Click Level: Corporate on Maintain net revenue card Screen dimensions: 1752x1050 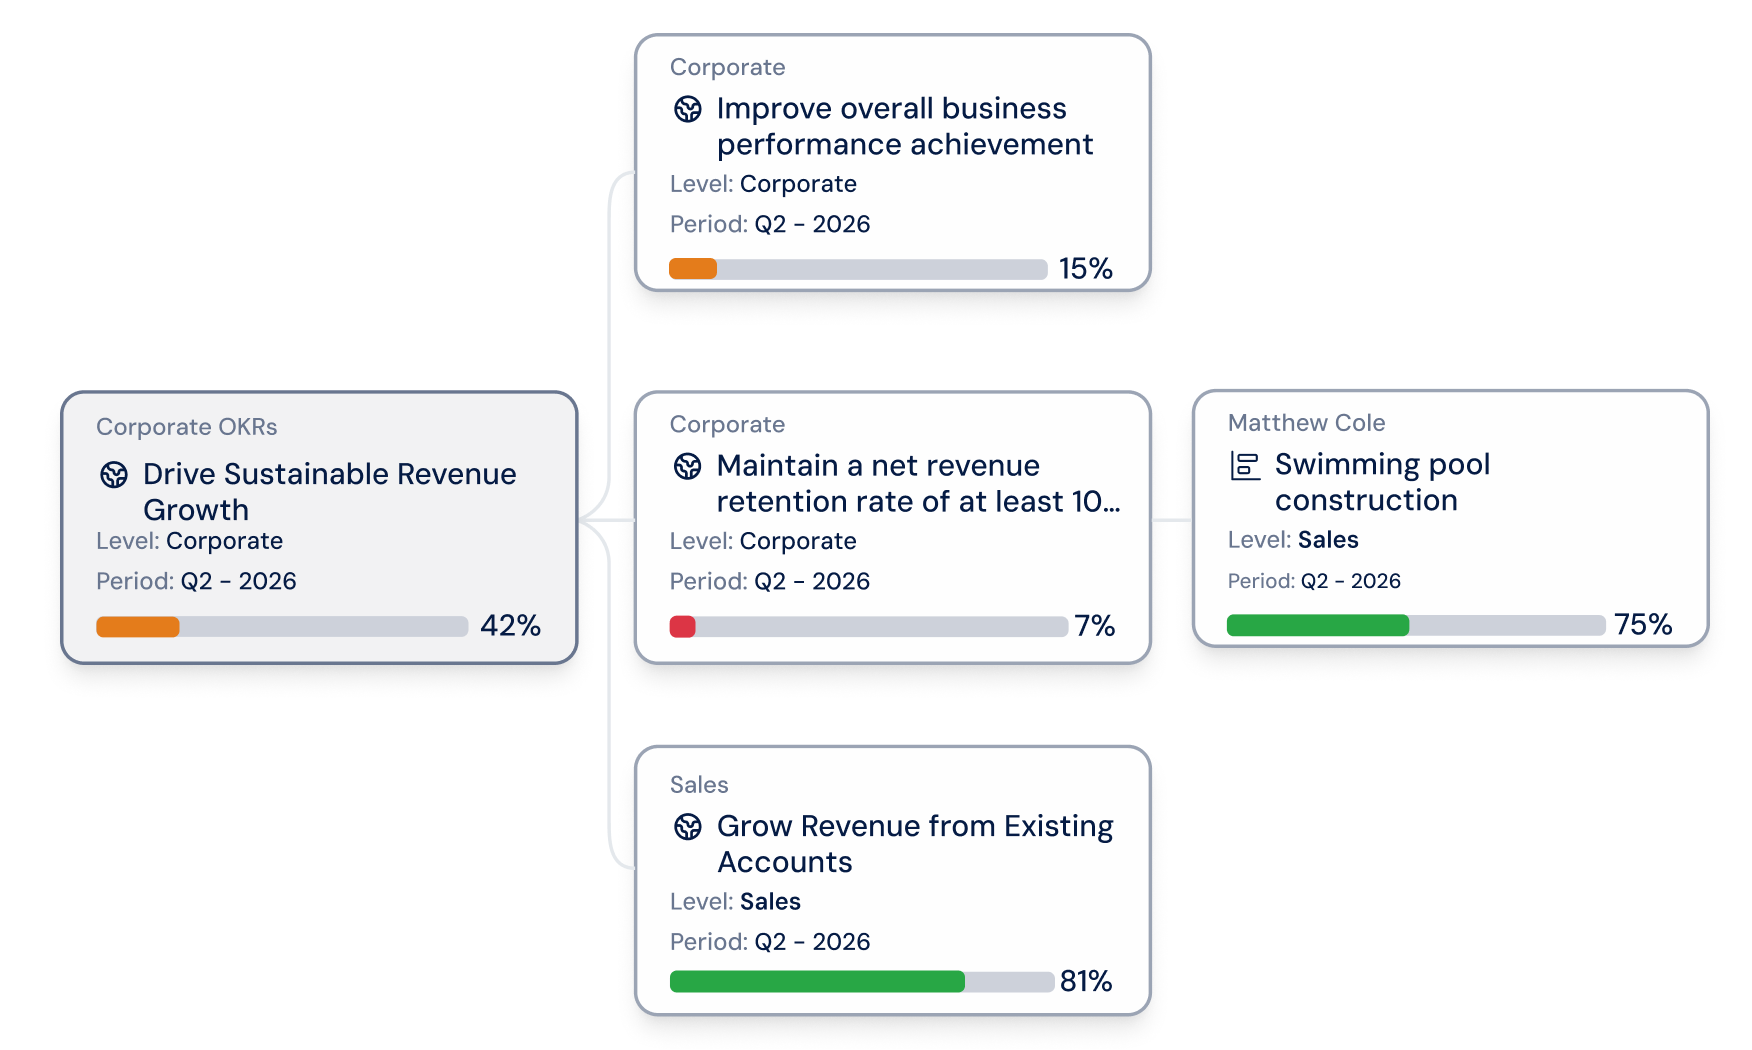click(x=763, y=541)
